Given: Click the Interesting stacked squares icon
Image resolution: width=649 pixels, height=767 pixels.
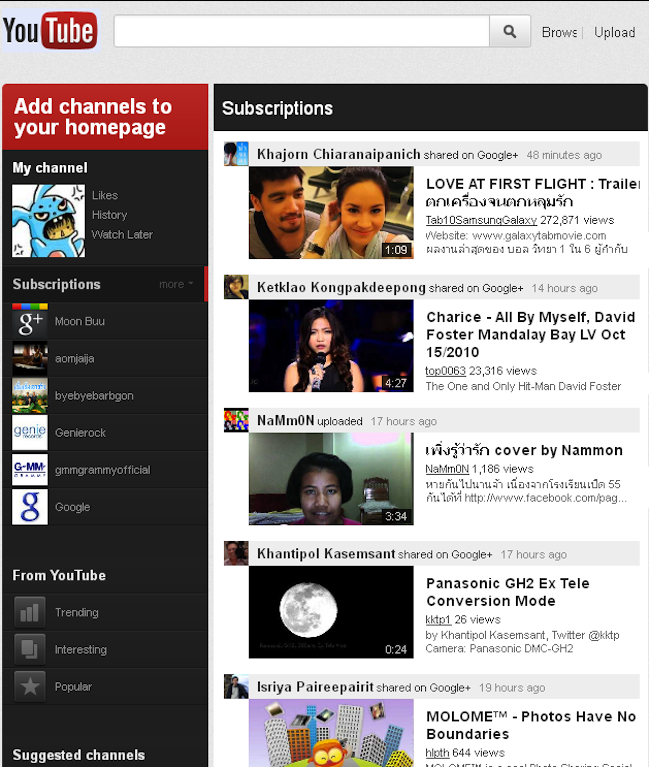Looking at the screenshot, I should pos(30,650).
